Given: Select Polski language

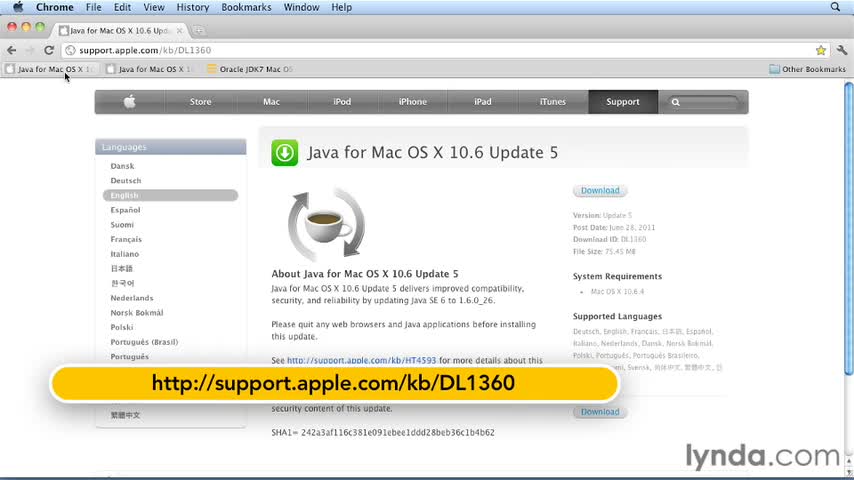Looking at the screenshot, I should pyautogui.click(x=121, y=327).
